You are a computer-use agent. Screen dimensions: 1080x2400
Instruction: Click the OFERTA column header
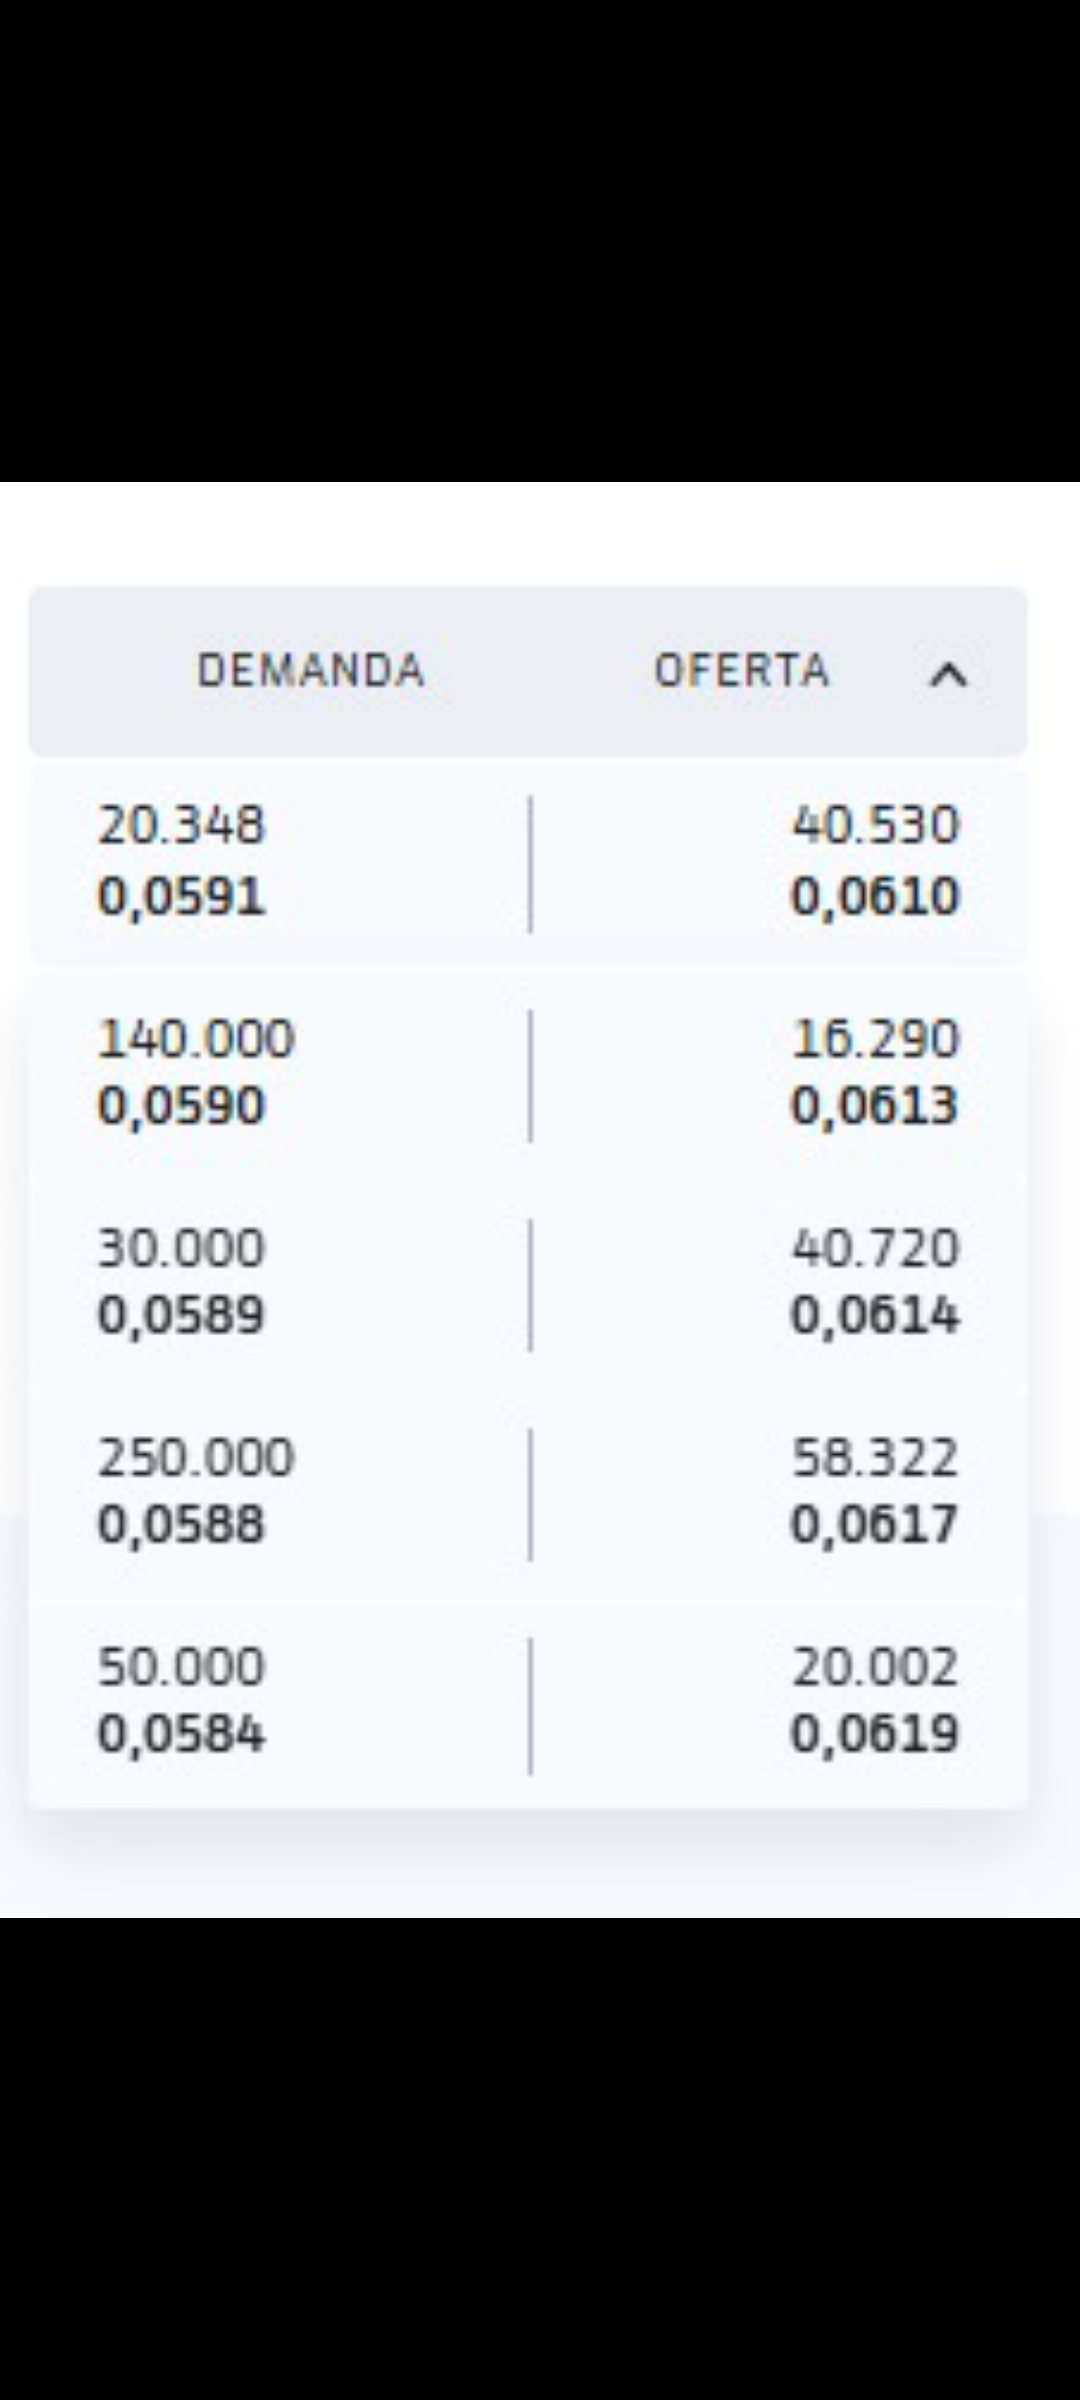point(742,670)
